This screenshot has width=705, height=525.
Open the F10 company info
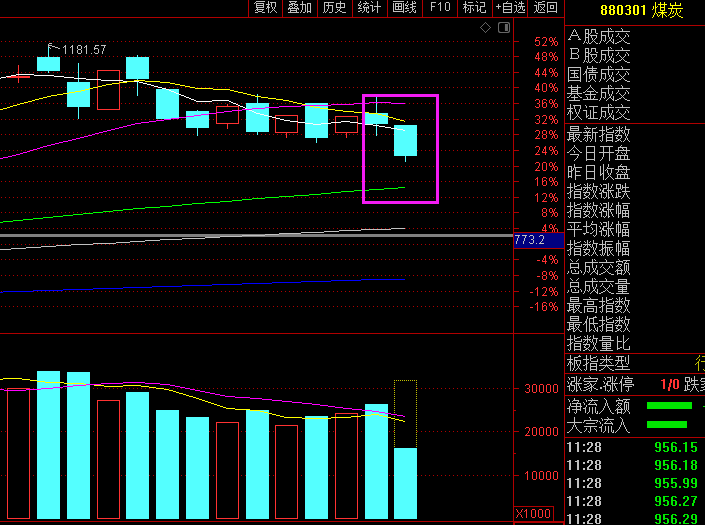440,8
